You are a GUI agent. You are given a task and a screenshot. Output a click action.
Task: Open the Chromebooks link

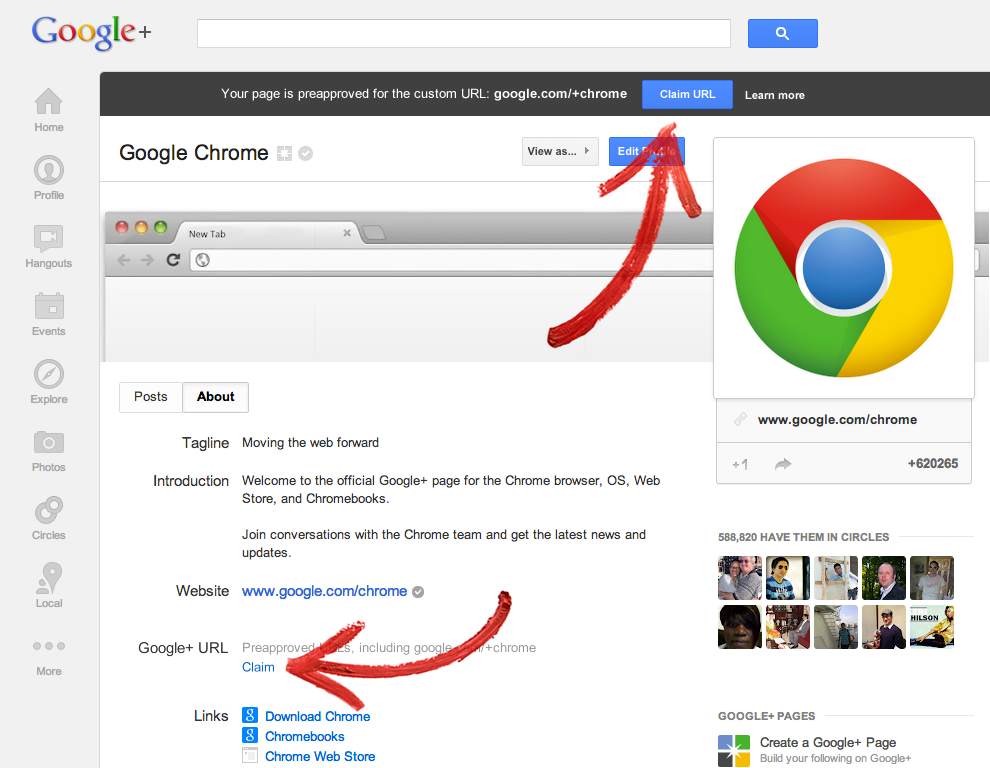(x=304, y=736)
